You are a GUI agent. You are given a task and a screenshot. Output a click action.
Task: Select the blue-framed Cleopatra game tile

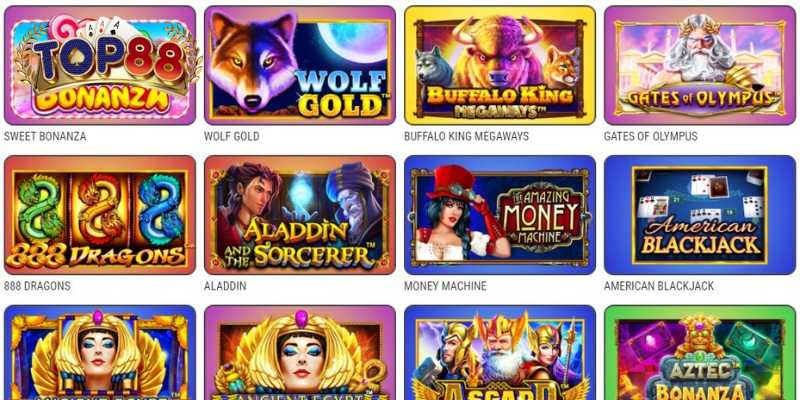tap(100, 353)
